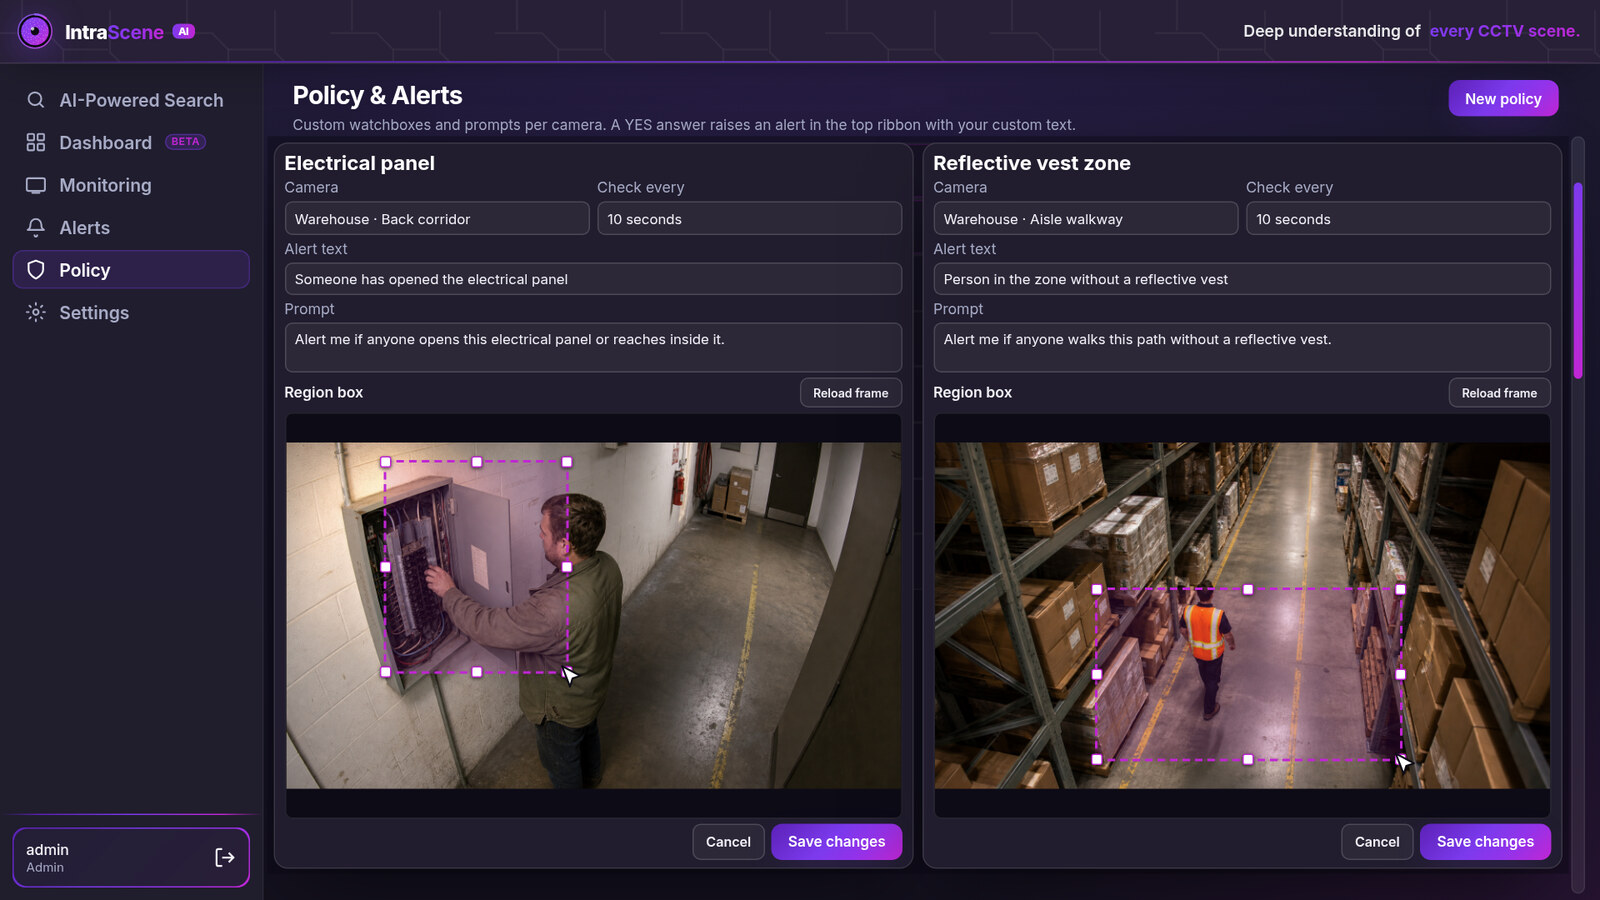Open Check every dropdown for Electrical panel

coord(749,219)
